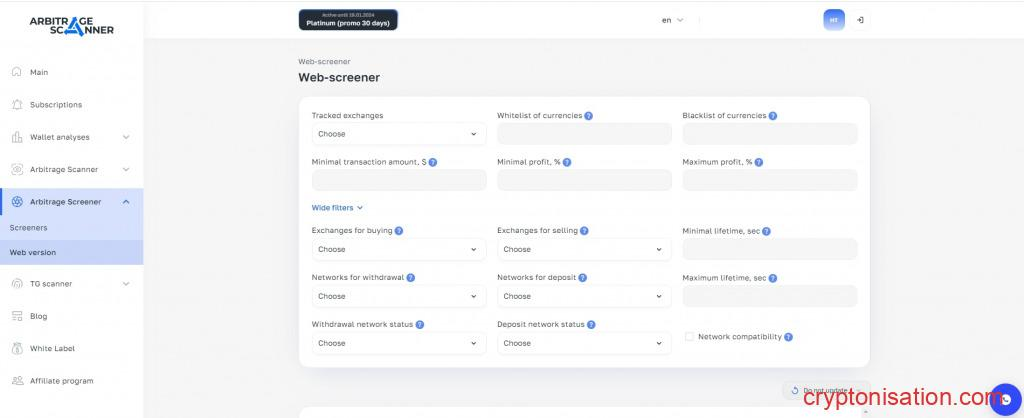The width and height of the screenshot is (1024, 418).
Task: Open the chat support bubble icon
Action: 1005,400
